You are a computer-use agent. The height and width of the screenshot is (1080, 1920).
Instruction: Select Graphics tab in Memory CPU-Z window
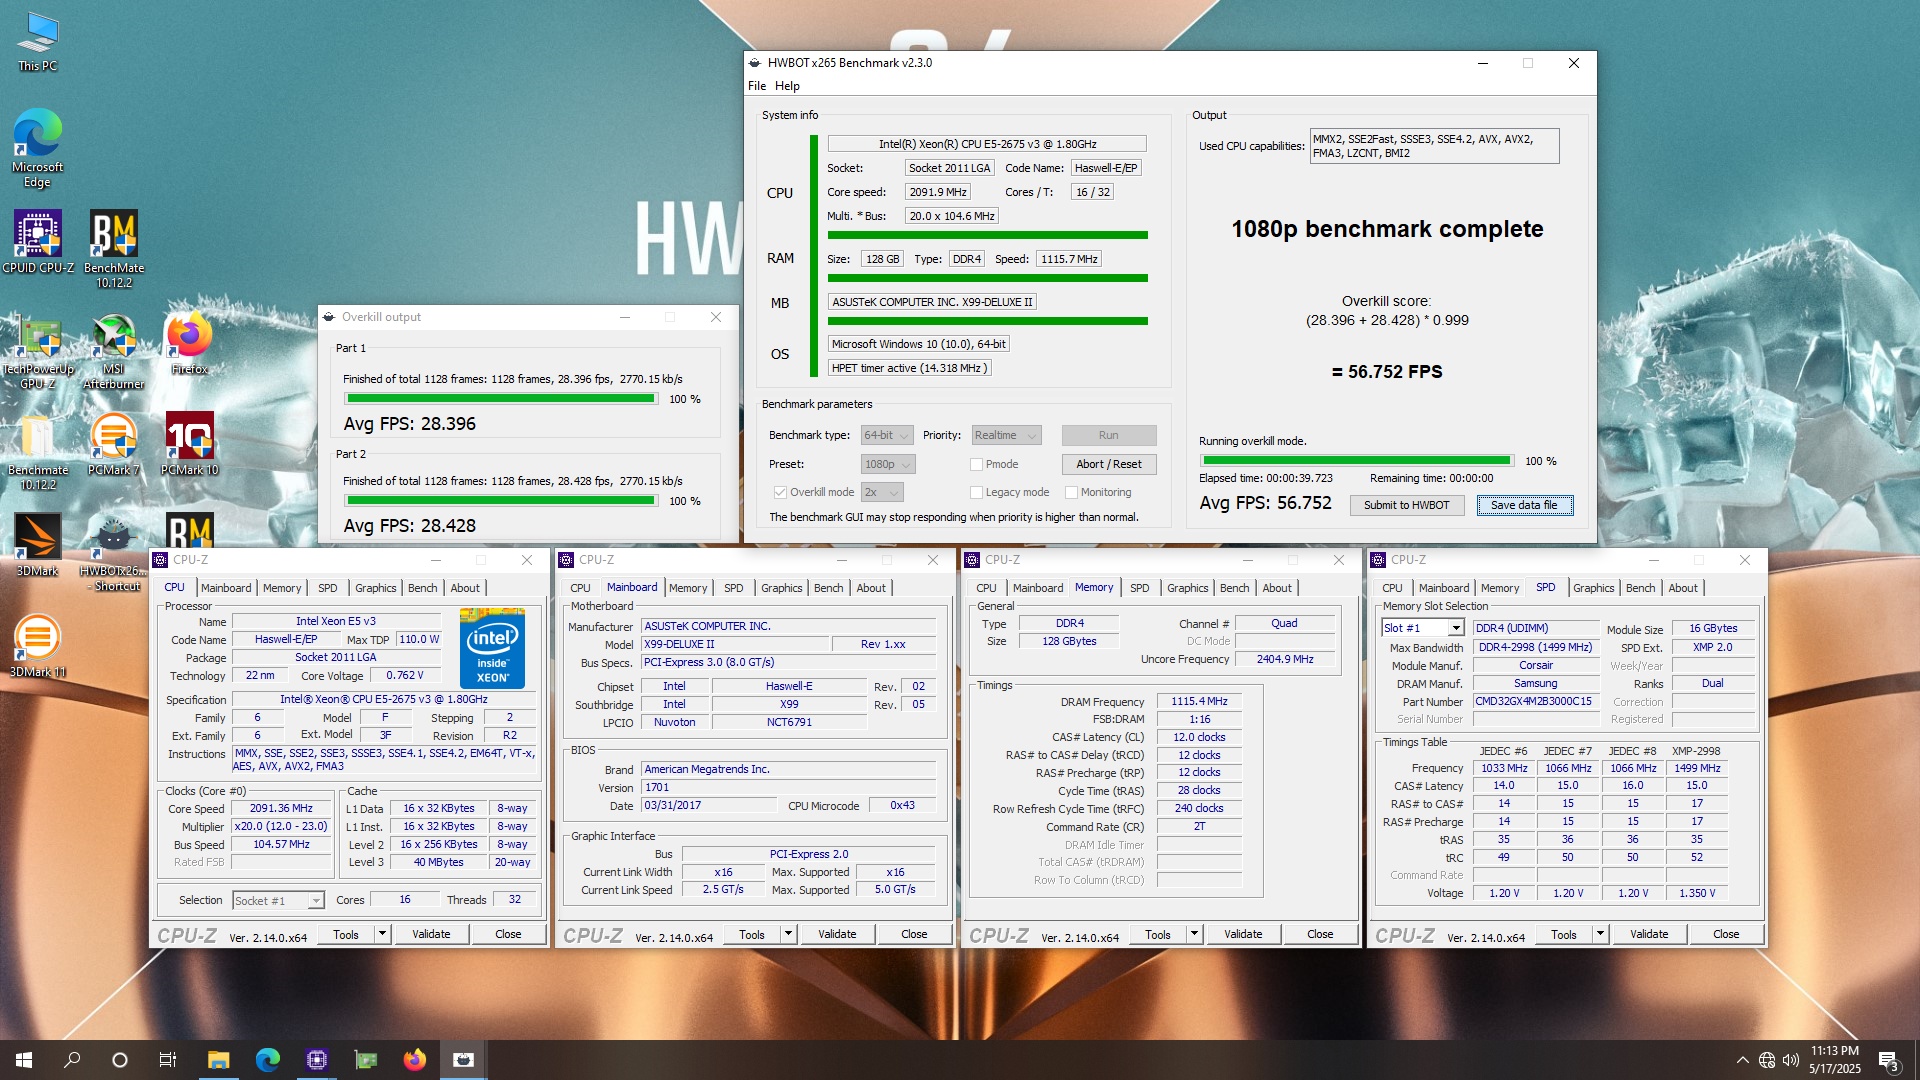coord(1188,588)
